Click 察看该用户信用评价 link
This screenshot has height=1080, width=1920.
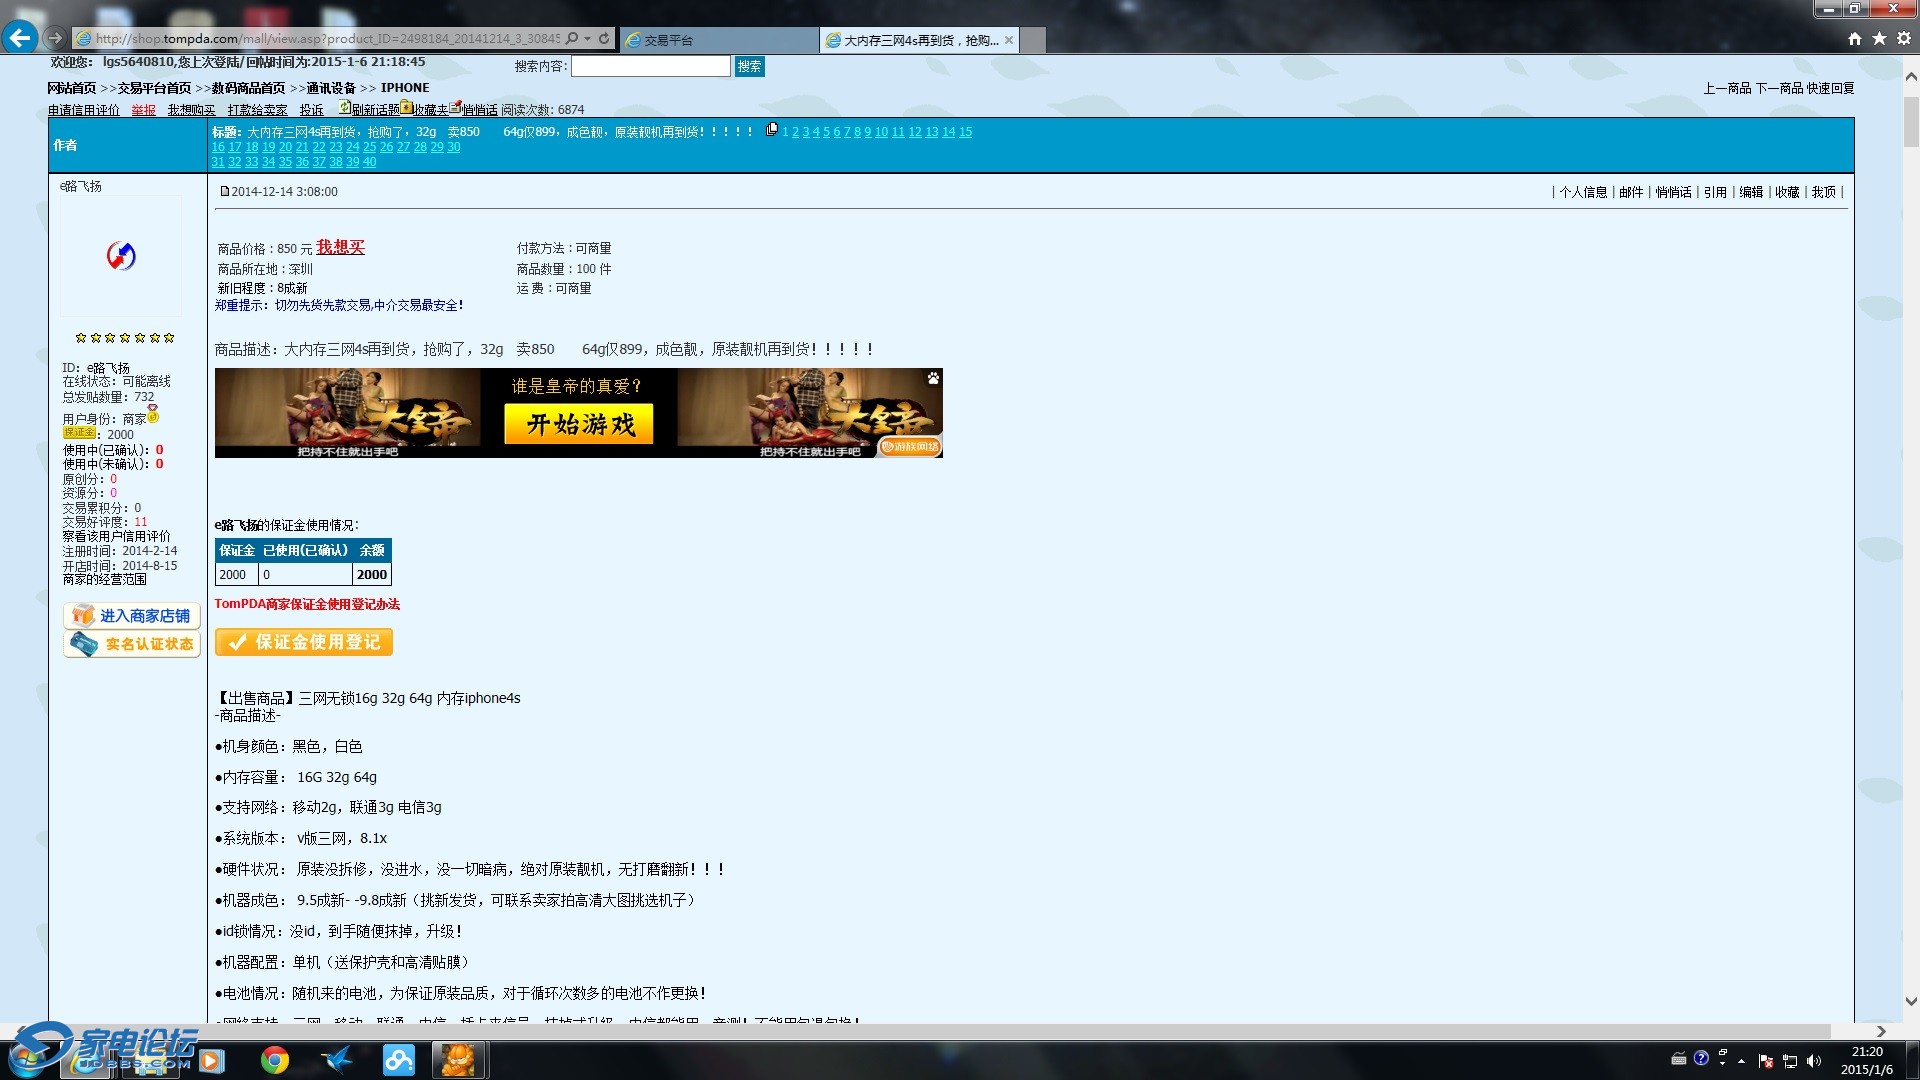pos(116,536)
